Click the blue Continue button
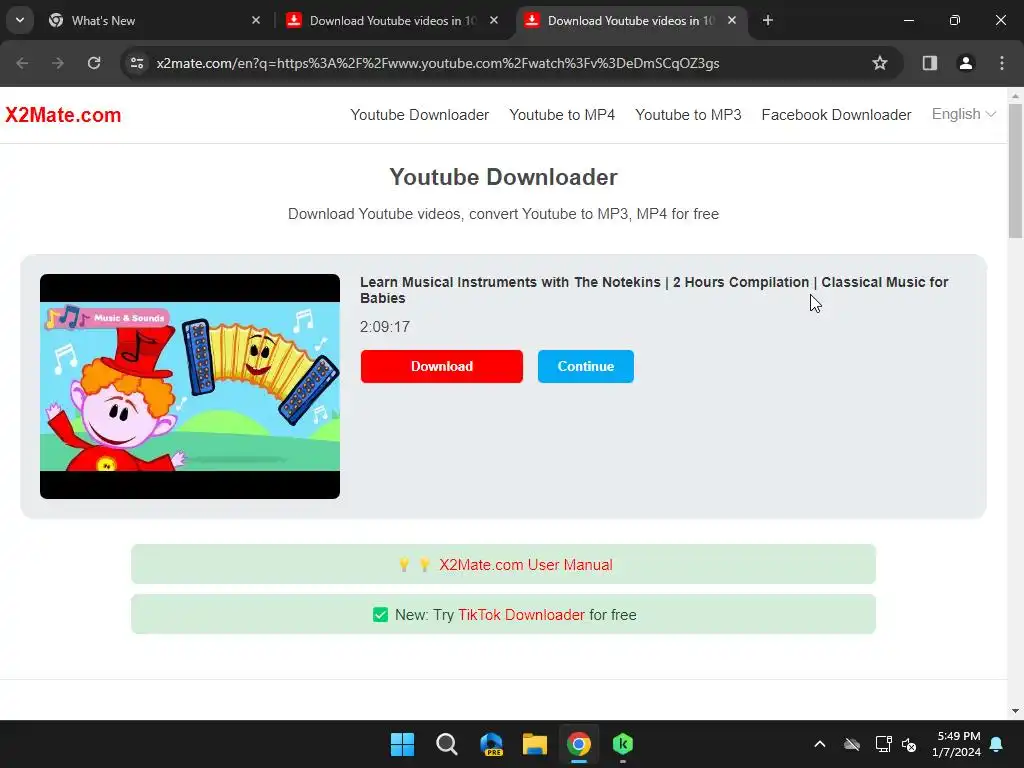The image size is (1024, 768). pyautogui.click(x=586, y=366)
